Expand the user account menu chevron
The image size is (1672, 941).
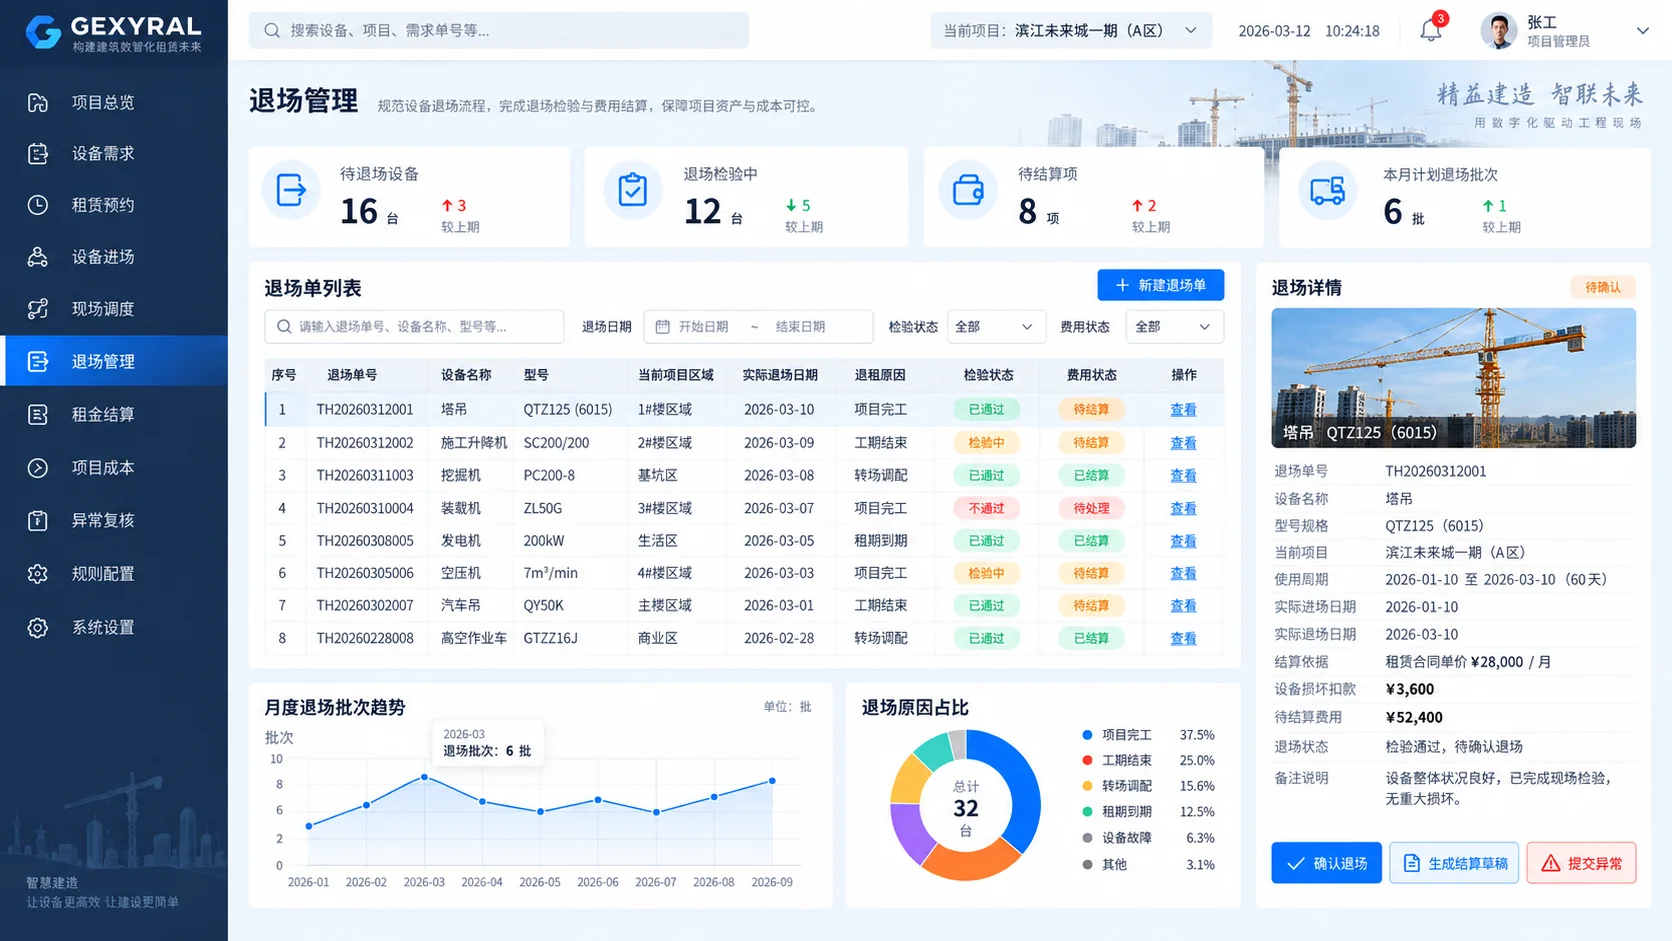1642,31
